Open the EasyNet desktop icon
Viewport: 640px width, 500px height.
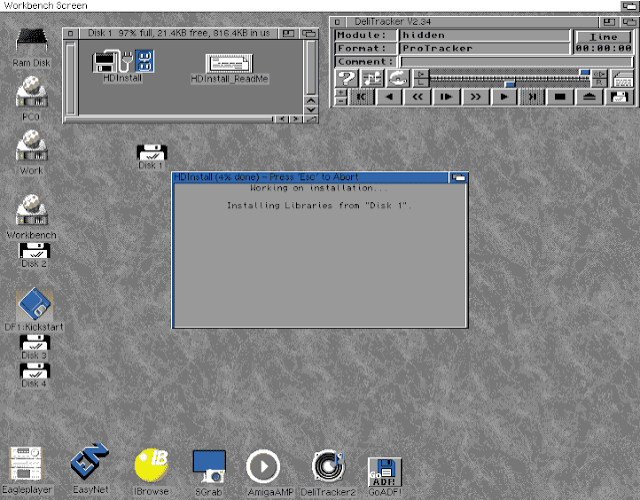88,465
